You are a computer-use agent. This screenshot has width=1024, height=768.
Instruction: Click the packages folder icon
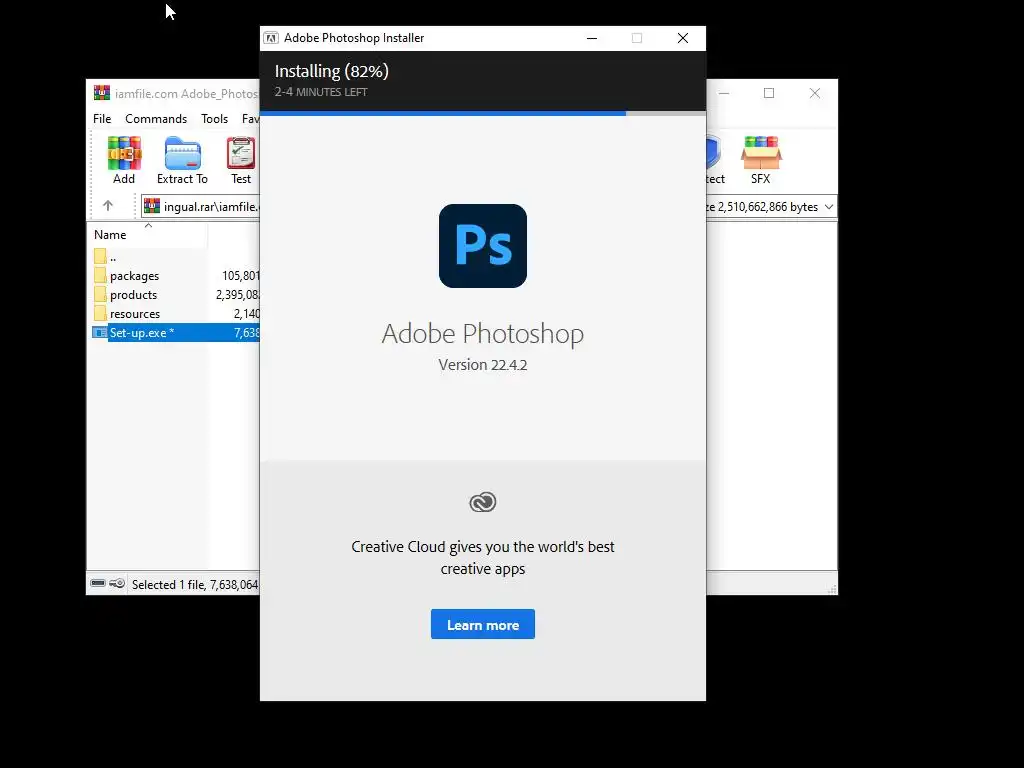click(100, 275)
